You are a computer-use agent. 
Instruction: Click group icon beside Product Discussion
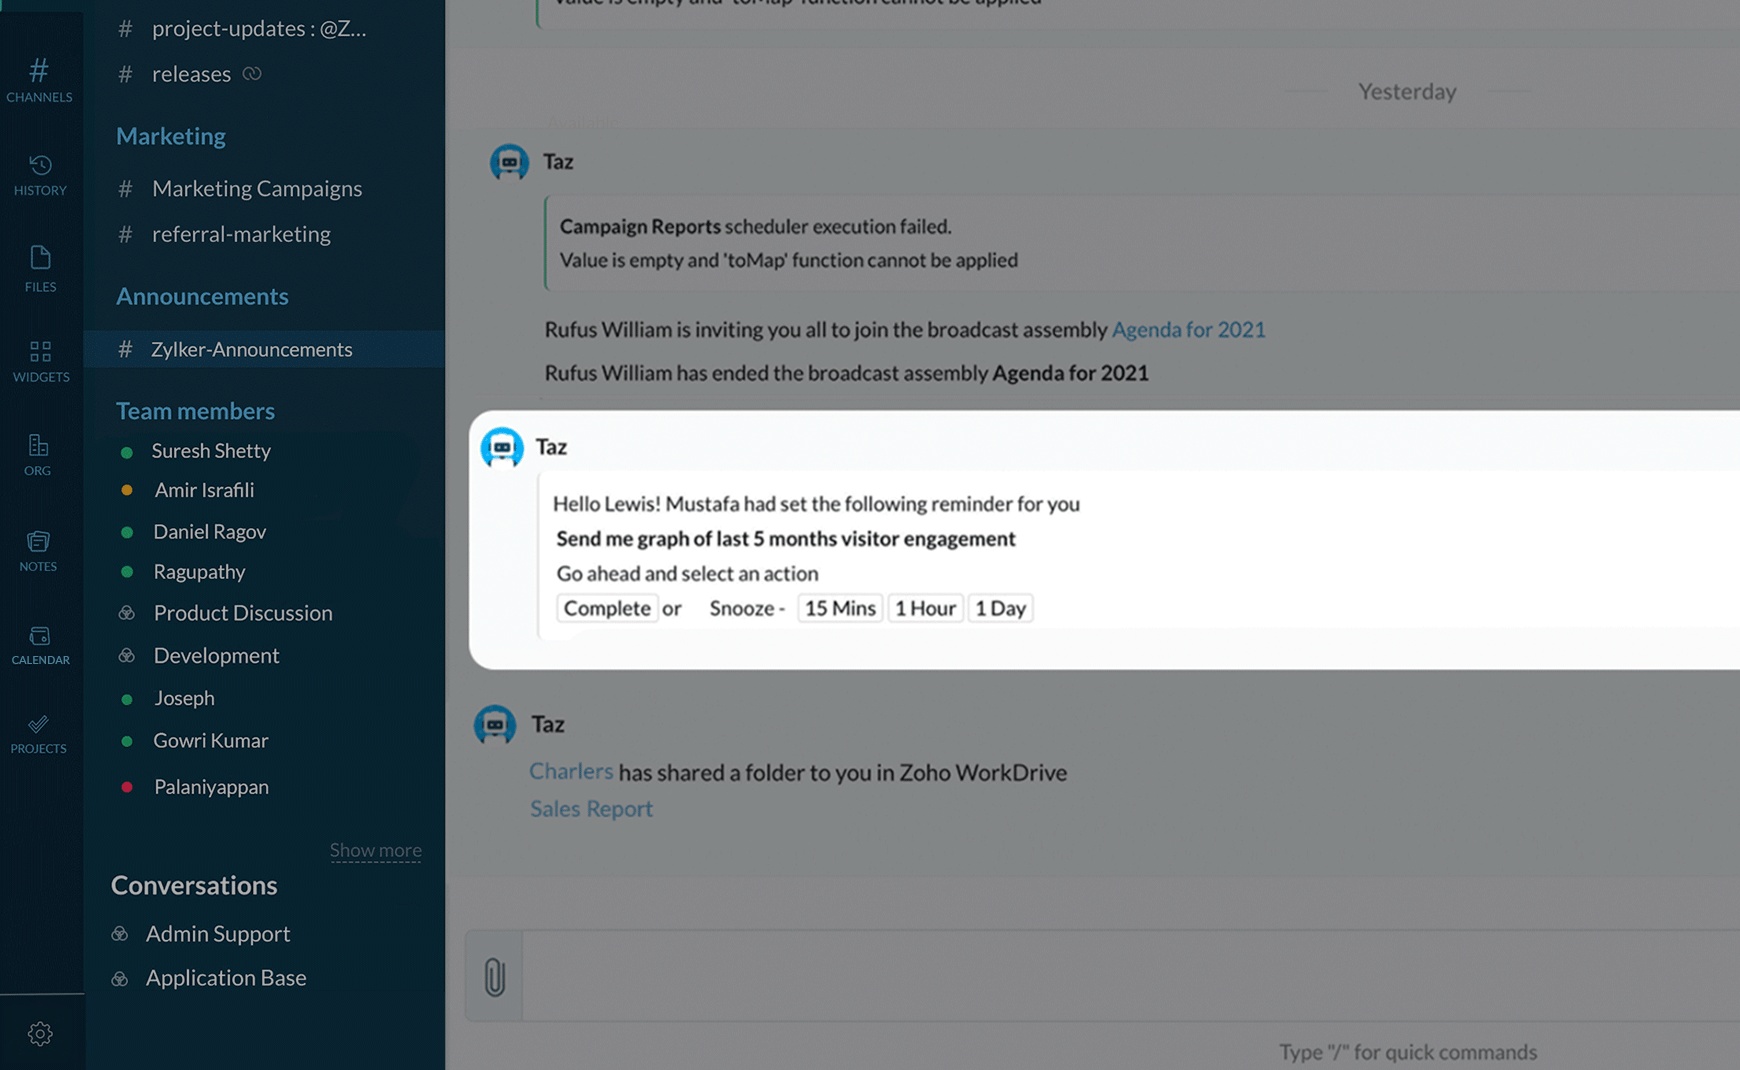pos(127,613)
